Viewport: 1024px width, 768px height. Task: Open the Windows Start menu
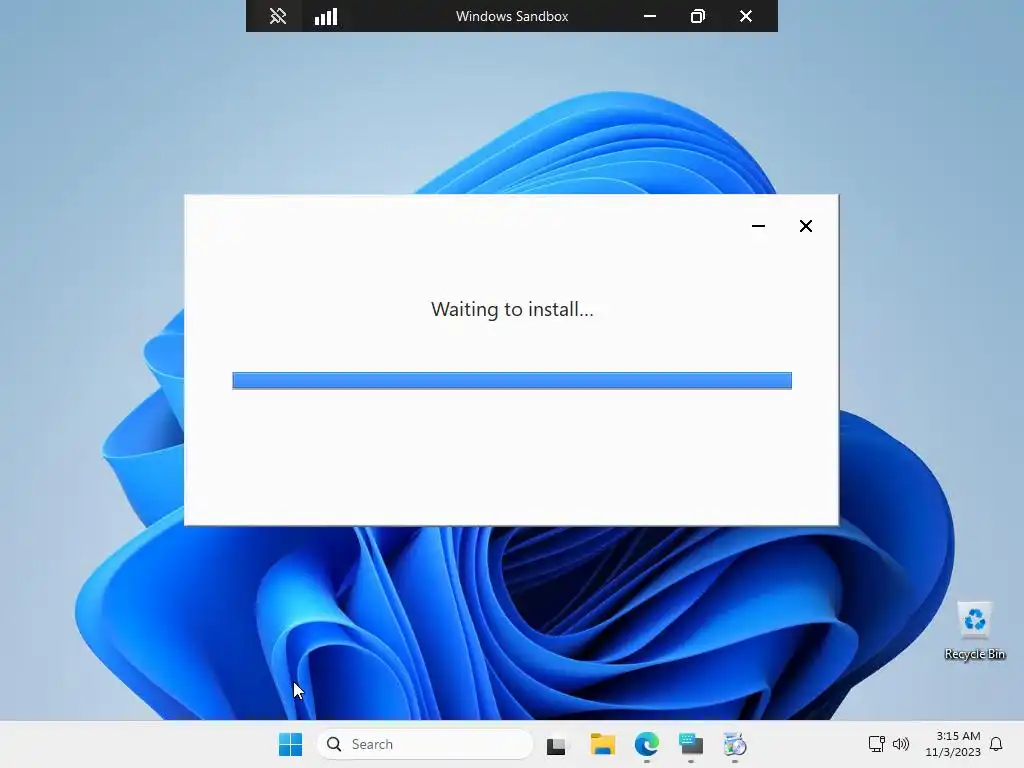(291, 744)
